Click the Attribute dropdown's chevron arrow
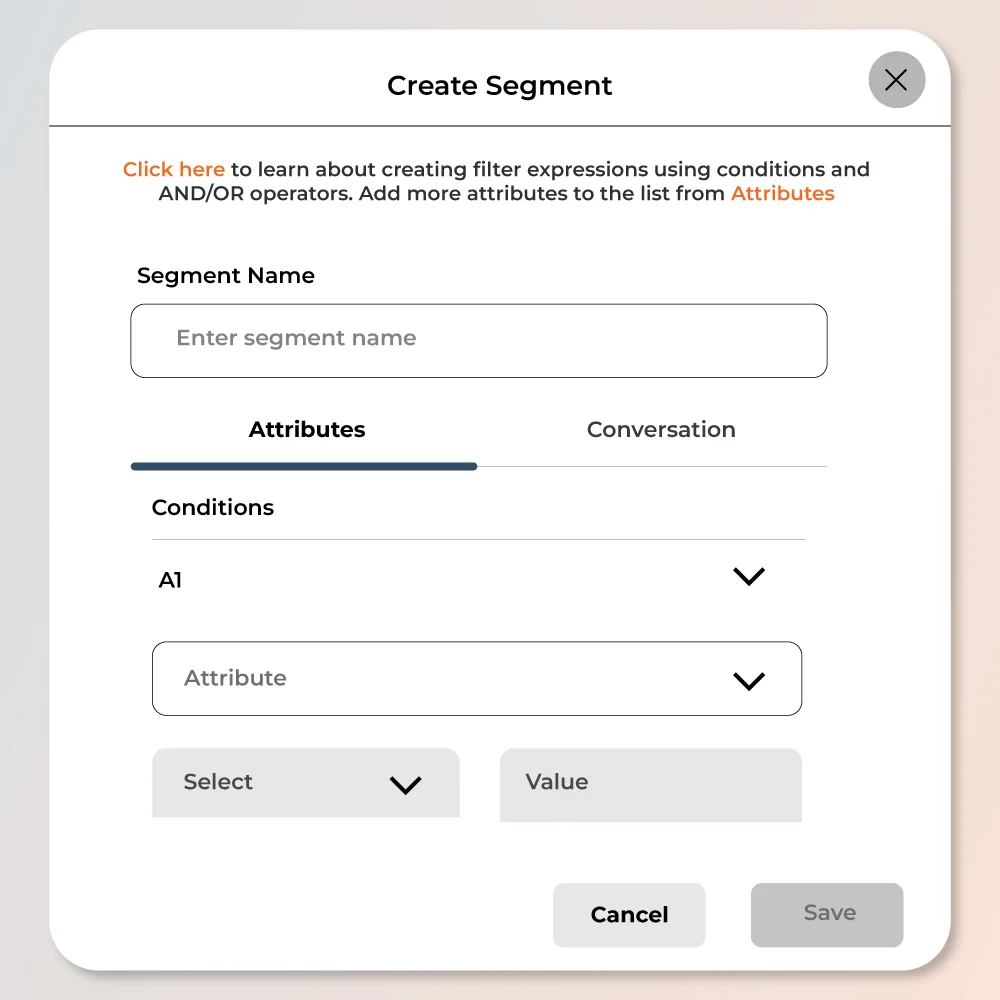This screenshot has width=1000, height=1000. tap(748, 681)
